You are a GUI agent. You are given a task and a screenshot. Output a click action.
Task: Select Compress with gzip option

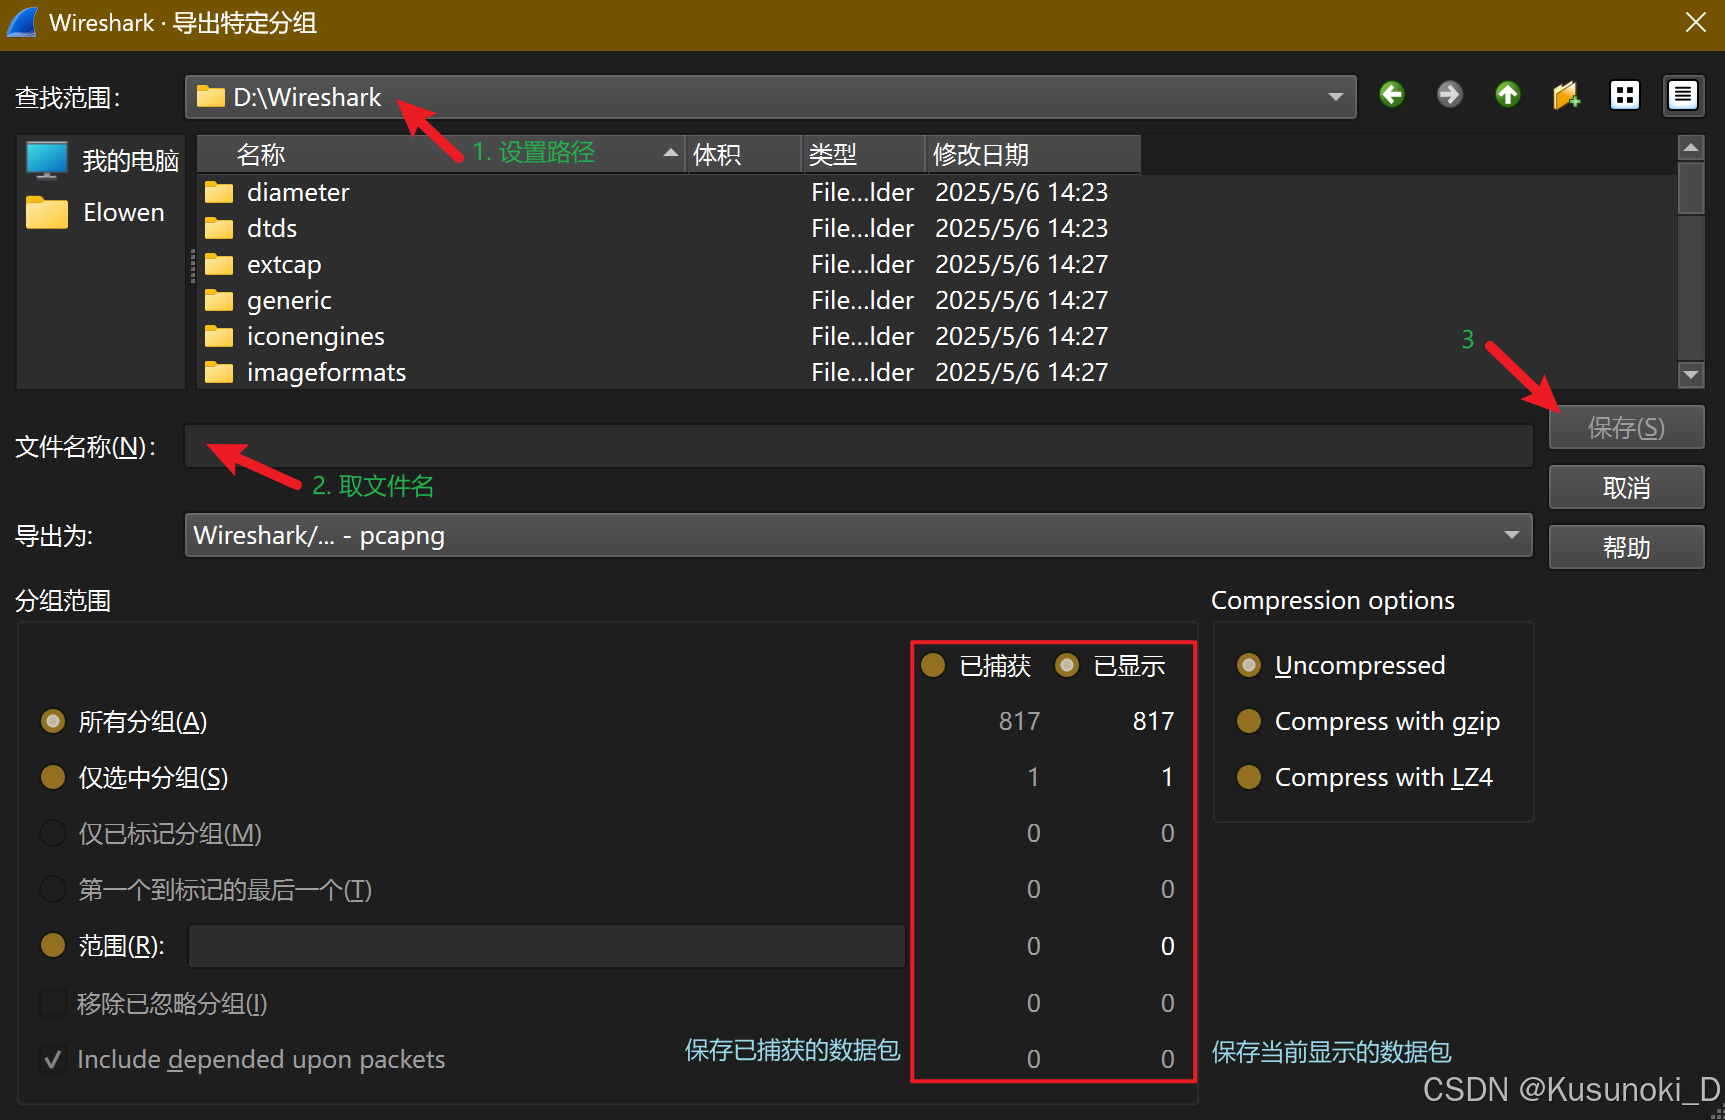pyautogui.click(x=1249, y=721)
